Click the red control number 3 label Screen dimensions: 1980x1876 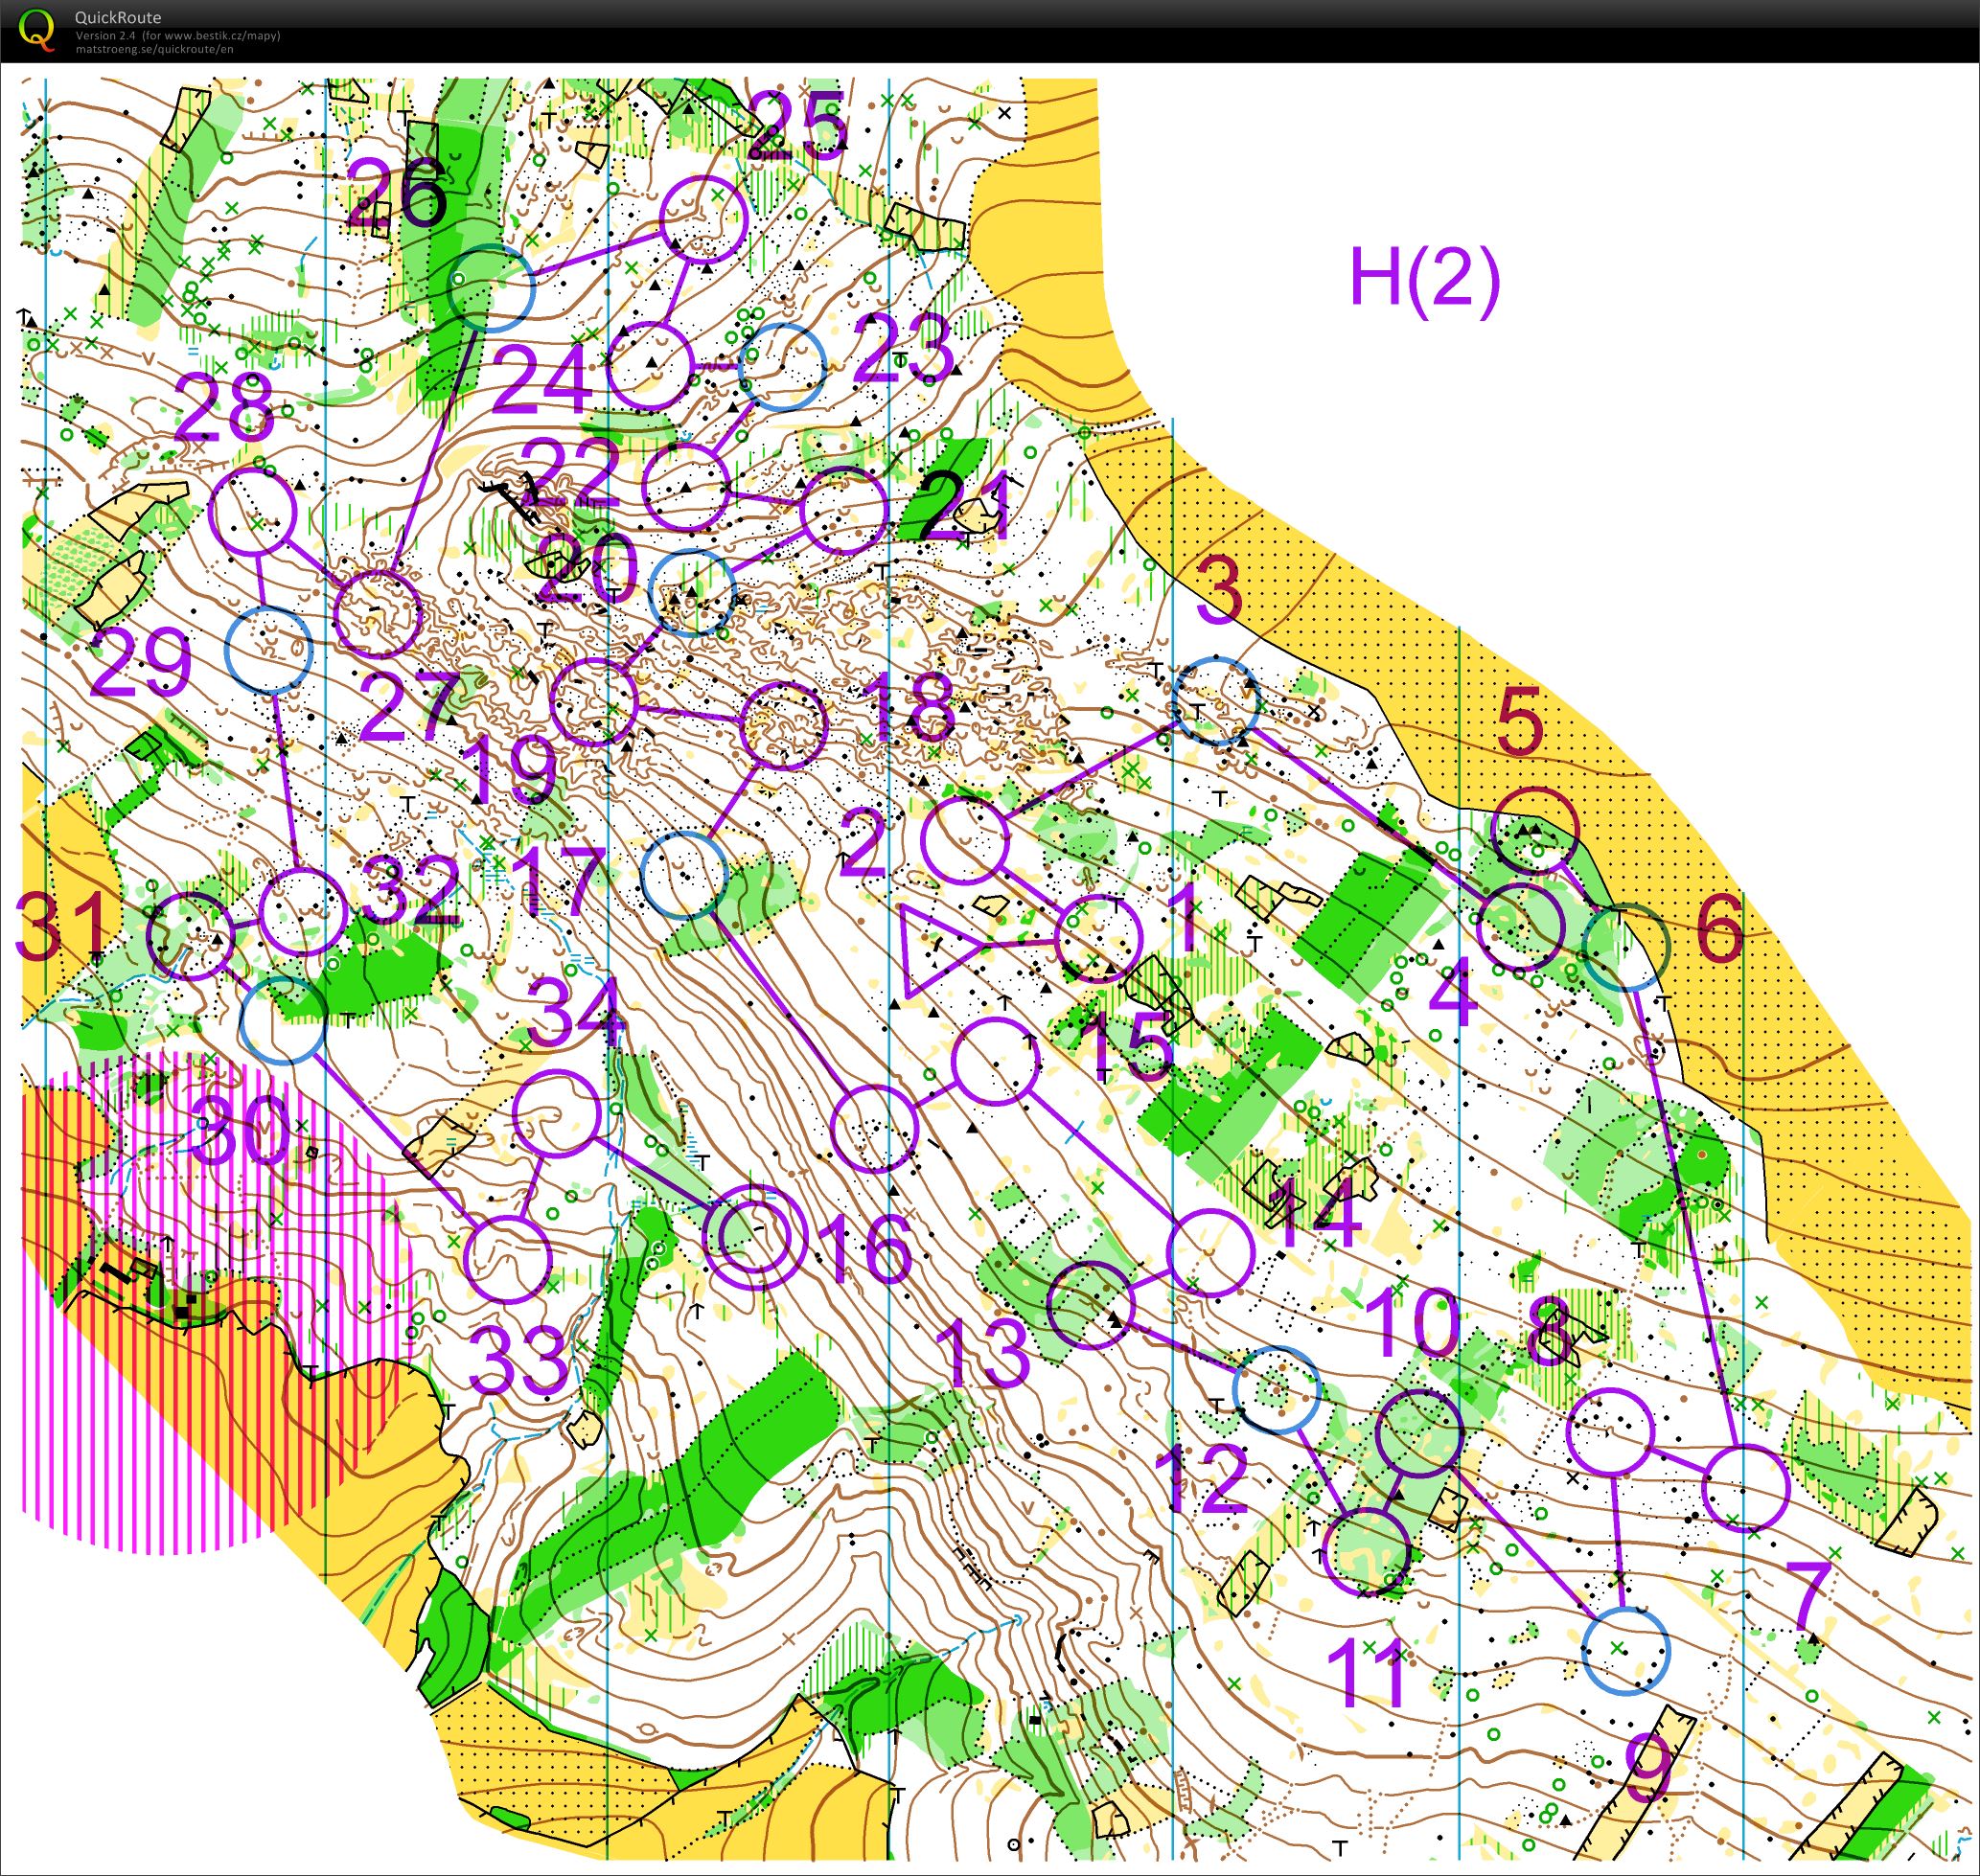pyautogui.click(x=1219, y=590)
